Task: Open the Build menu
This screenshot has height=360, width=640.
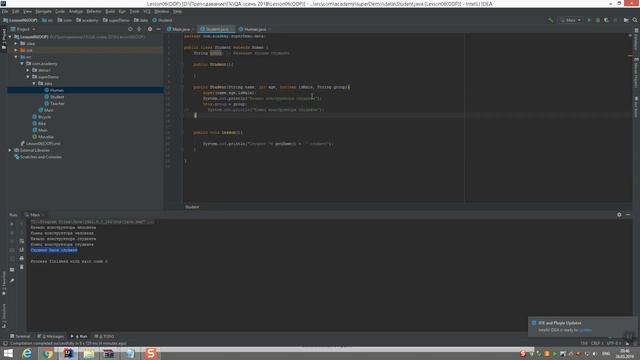Action: pyautogui.click(x=110, y=11)
